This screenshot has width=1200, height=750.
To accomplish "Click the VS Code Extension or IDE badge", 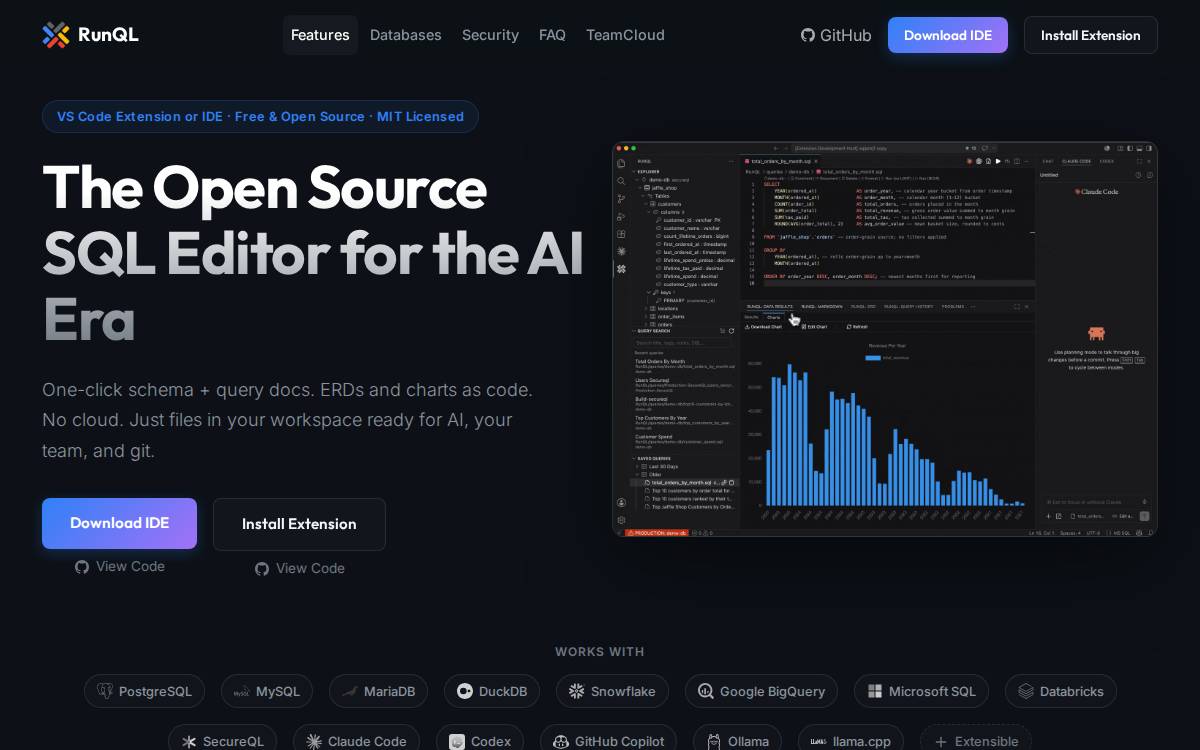I will click(260, 116).
